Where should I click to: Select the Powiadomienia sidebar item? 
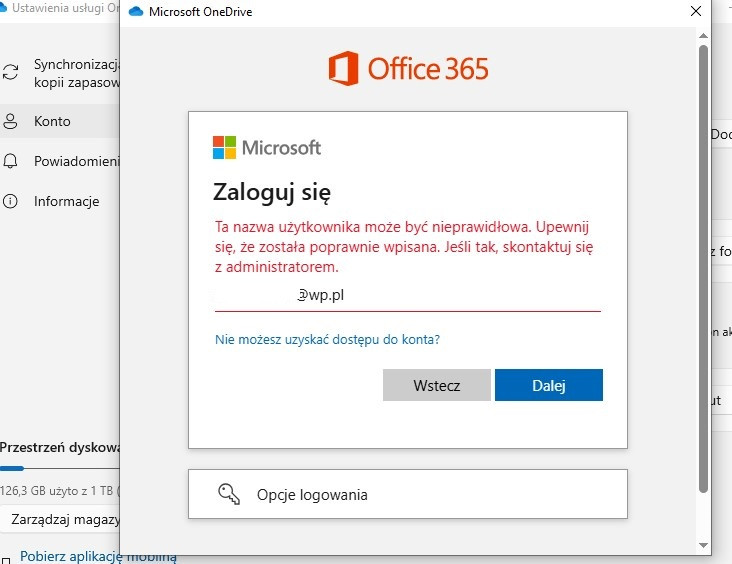coord(60,161)
